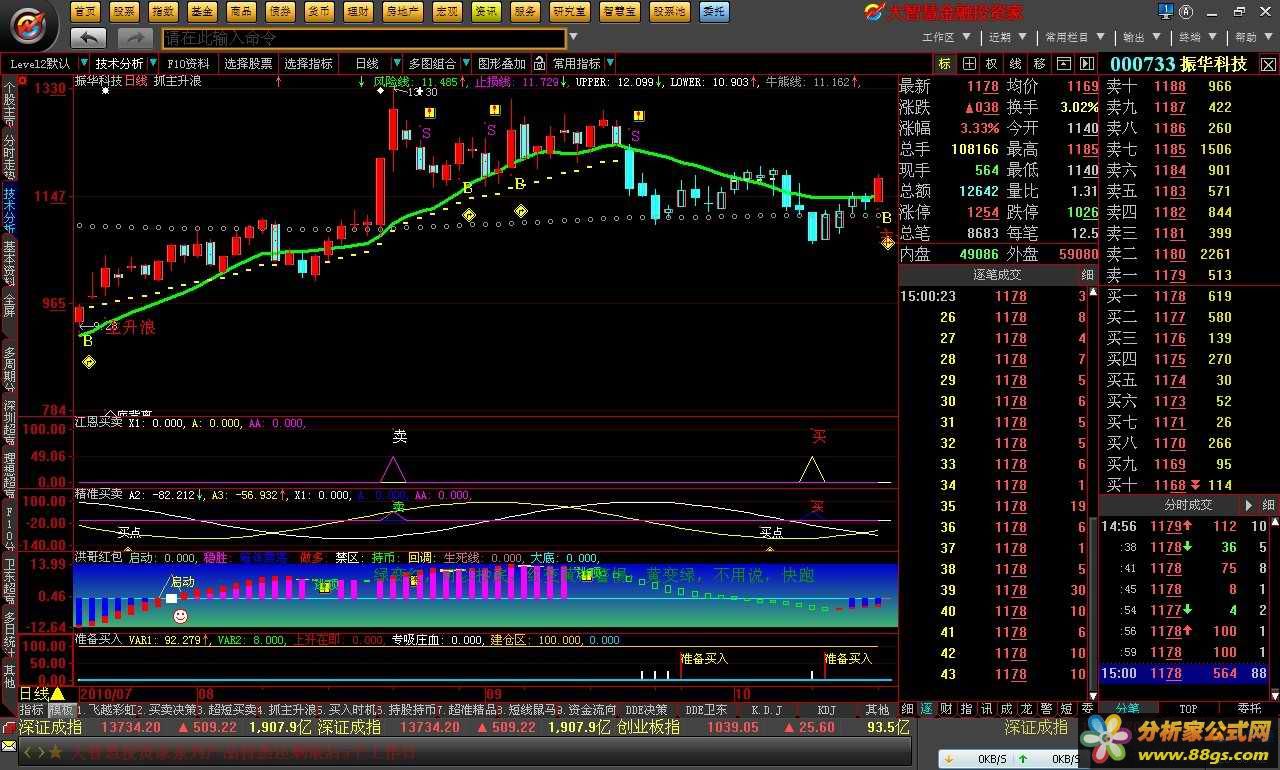Click the crosshair grid icon beside 标
The image size is (1280, 770).
(x=969, y=63)
